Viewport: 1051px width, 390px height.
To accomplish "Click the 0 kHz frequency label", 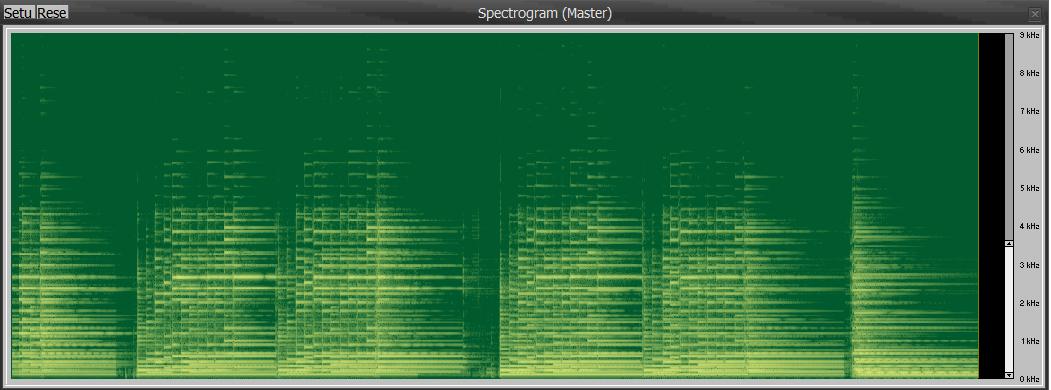I will 1029,379.
